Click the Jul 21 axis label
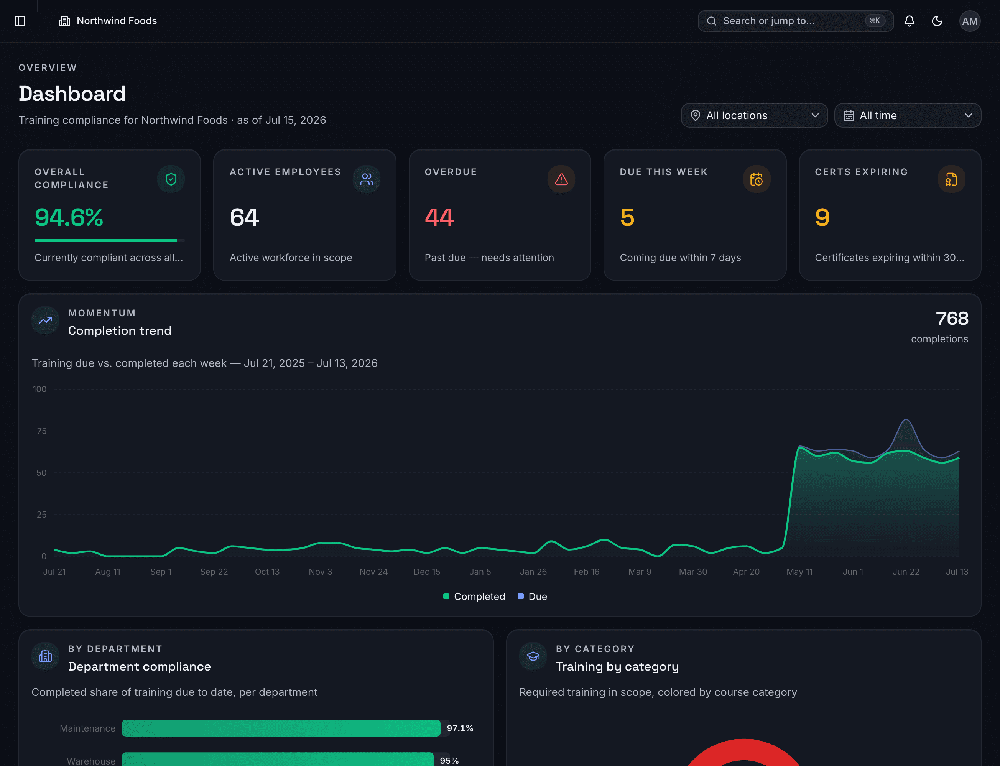1000x766 pixels. tap(54, 572)
